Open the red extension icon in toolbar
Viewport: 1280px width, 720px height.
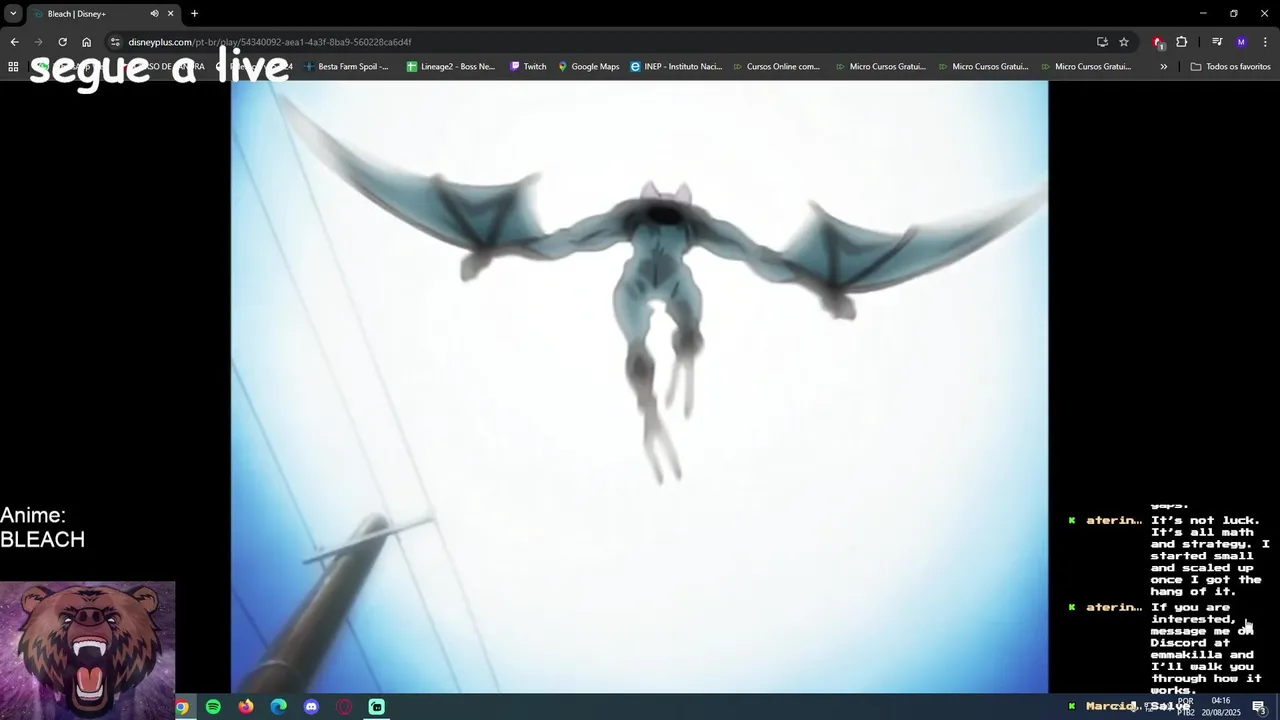(1158, 42)
